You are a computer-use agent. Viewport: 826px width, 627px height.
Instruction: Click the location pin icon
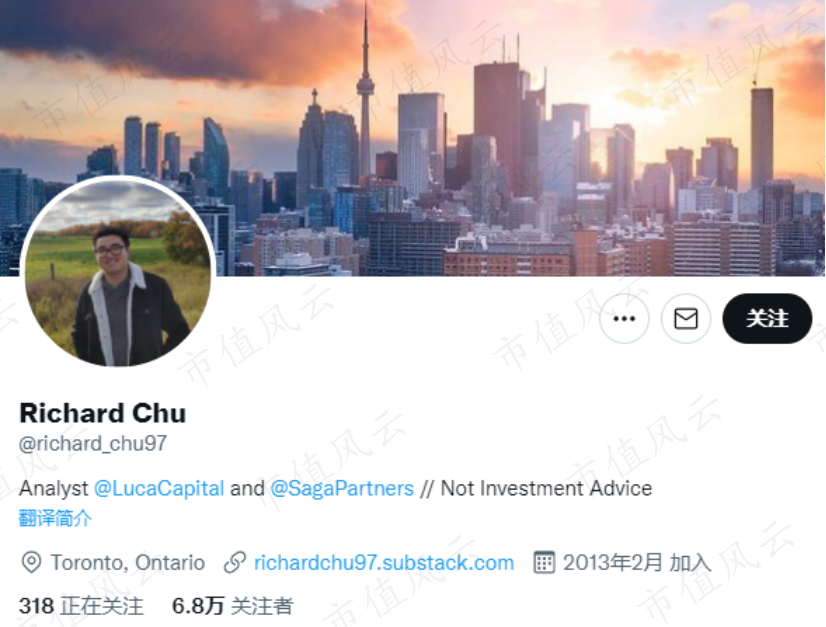coord(31,562)
